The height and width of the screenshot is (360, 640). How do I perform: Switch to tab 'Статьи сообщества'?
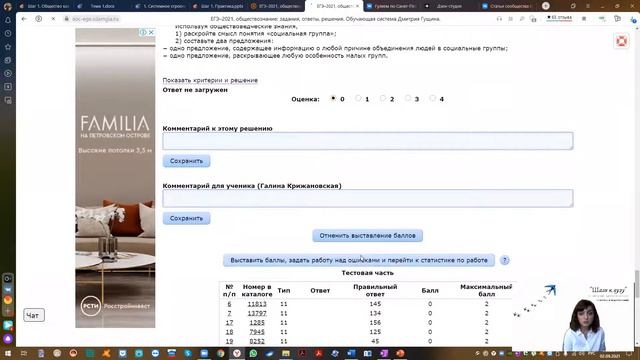507,6
